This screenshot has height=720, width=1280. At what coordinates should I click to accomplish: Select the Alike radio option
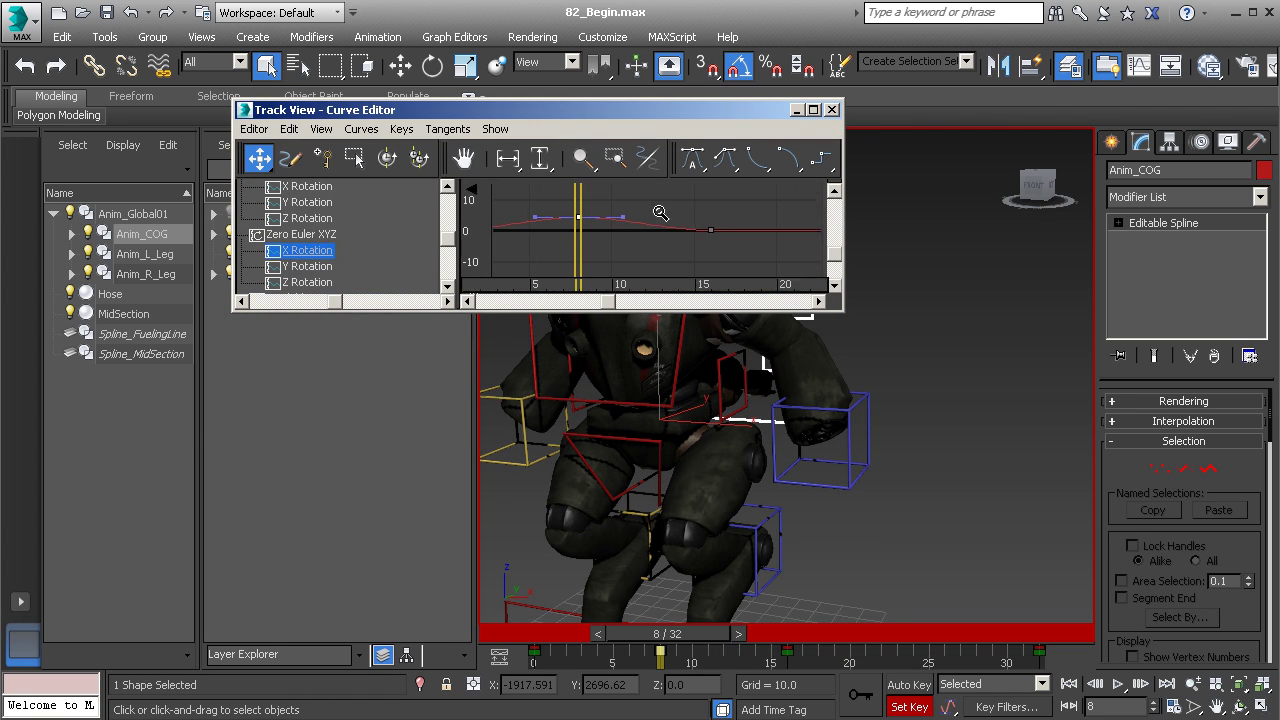pos(1138,561)
